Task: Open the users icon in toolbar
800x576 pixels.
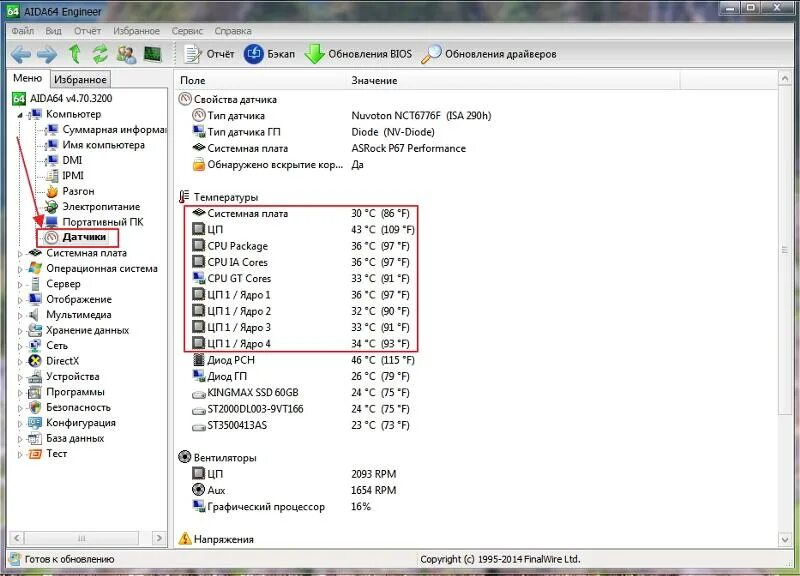Action: click(126, 54)
